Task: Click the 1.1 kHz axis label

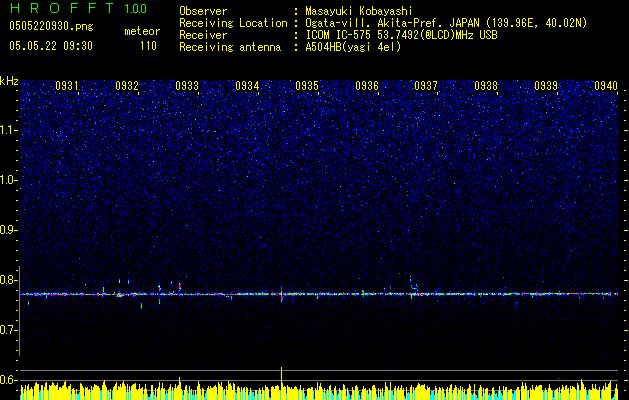Action: [x=9, y=130]
